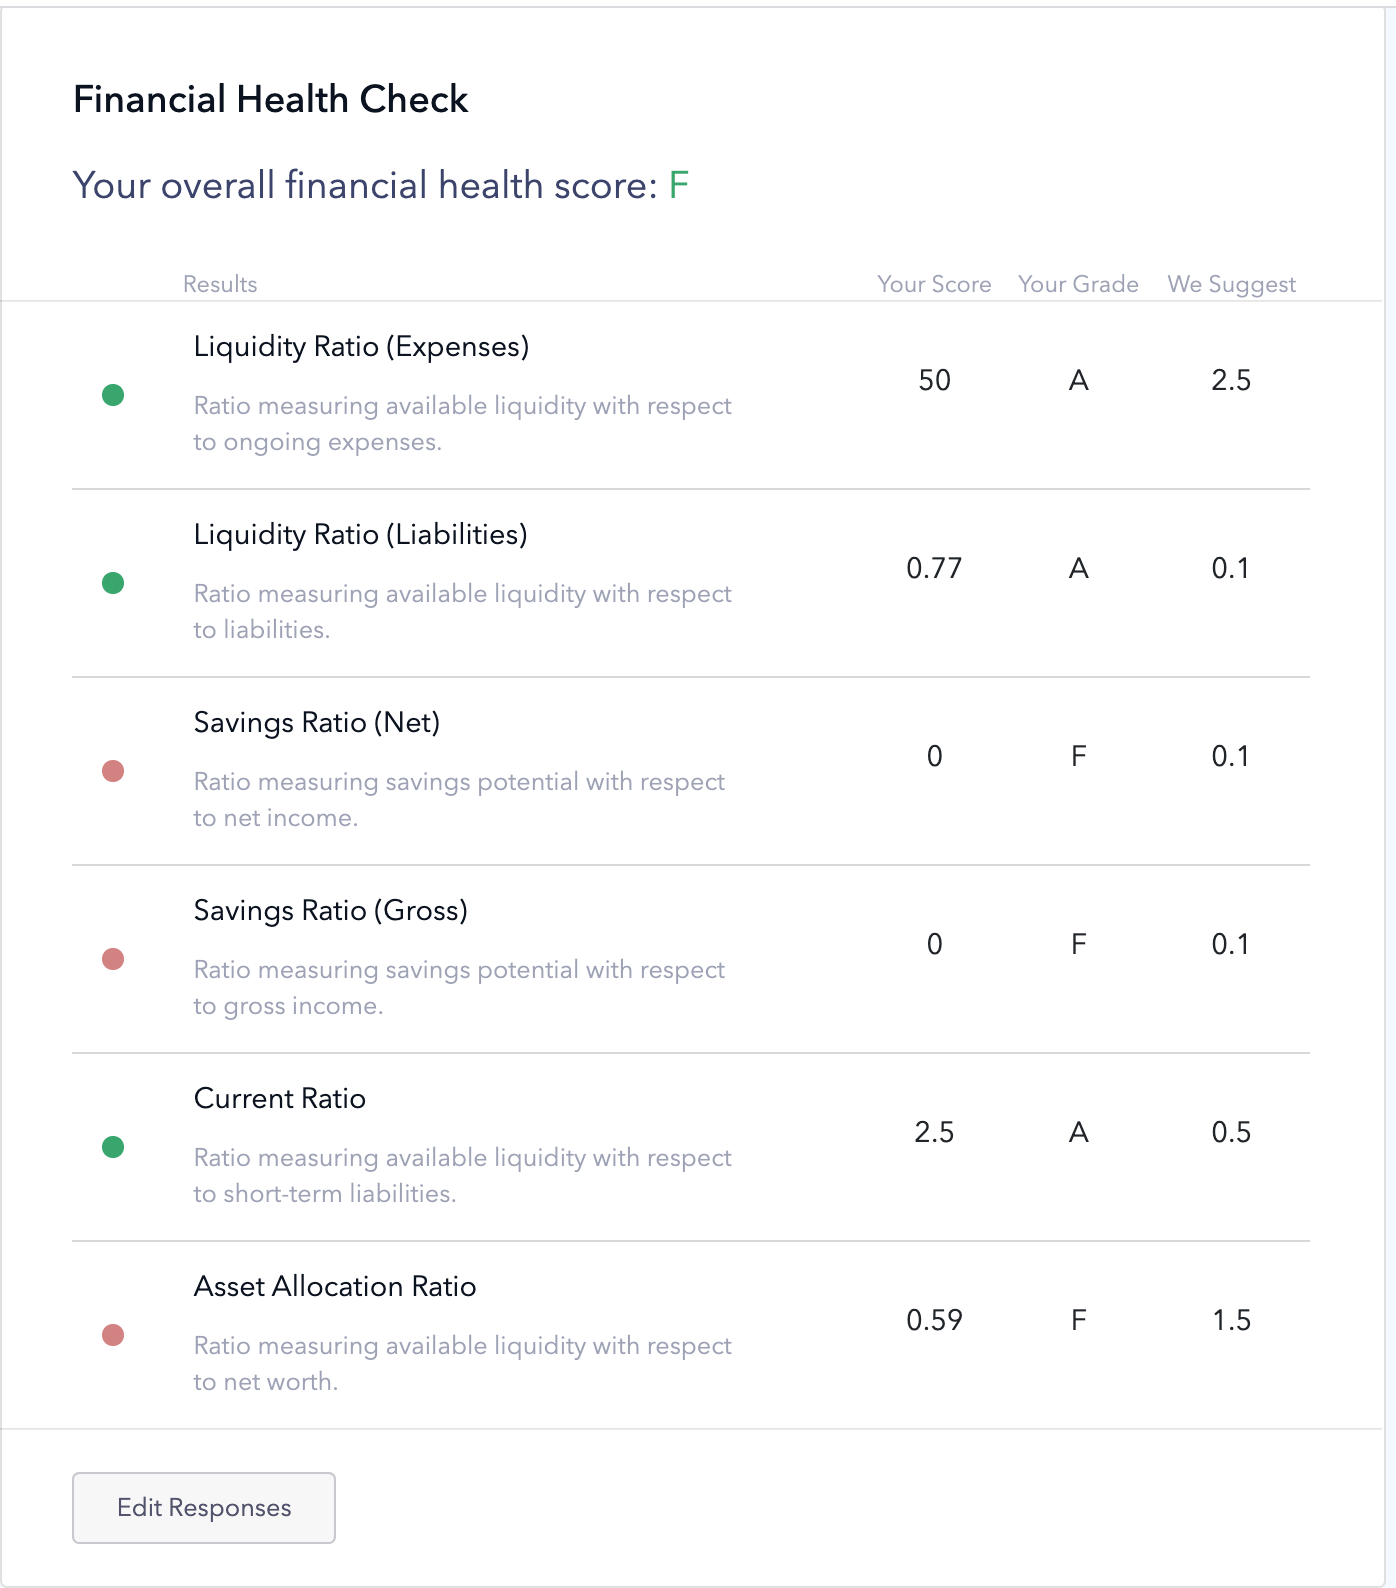1396x1588 pixels.
Task: Click the Savings Ratio (Gross) heading
Action: 330,911
